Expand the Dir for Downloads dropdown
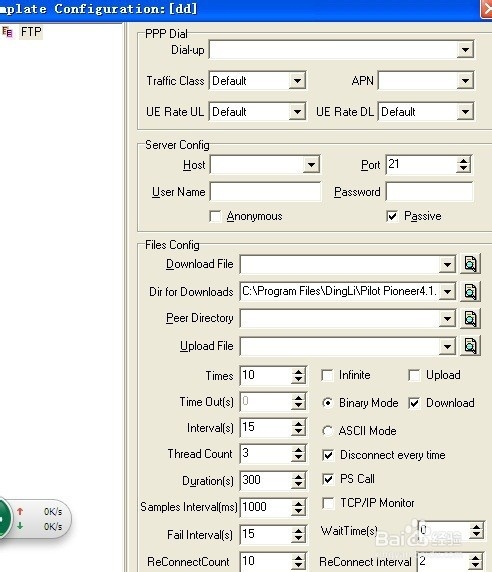Viewport: 492px width, 572px height. 447,291
